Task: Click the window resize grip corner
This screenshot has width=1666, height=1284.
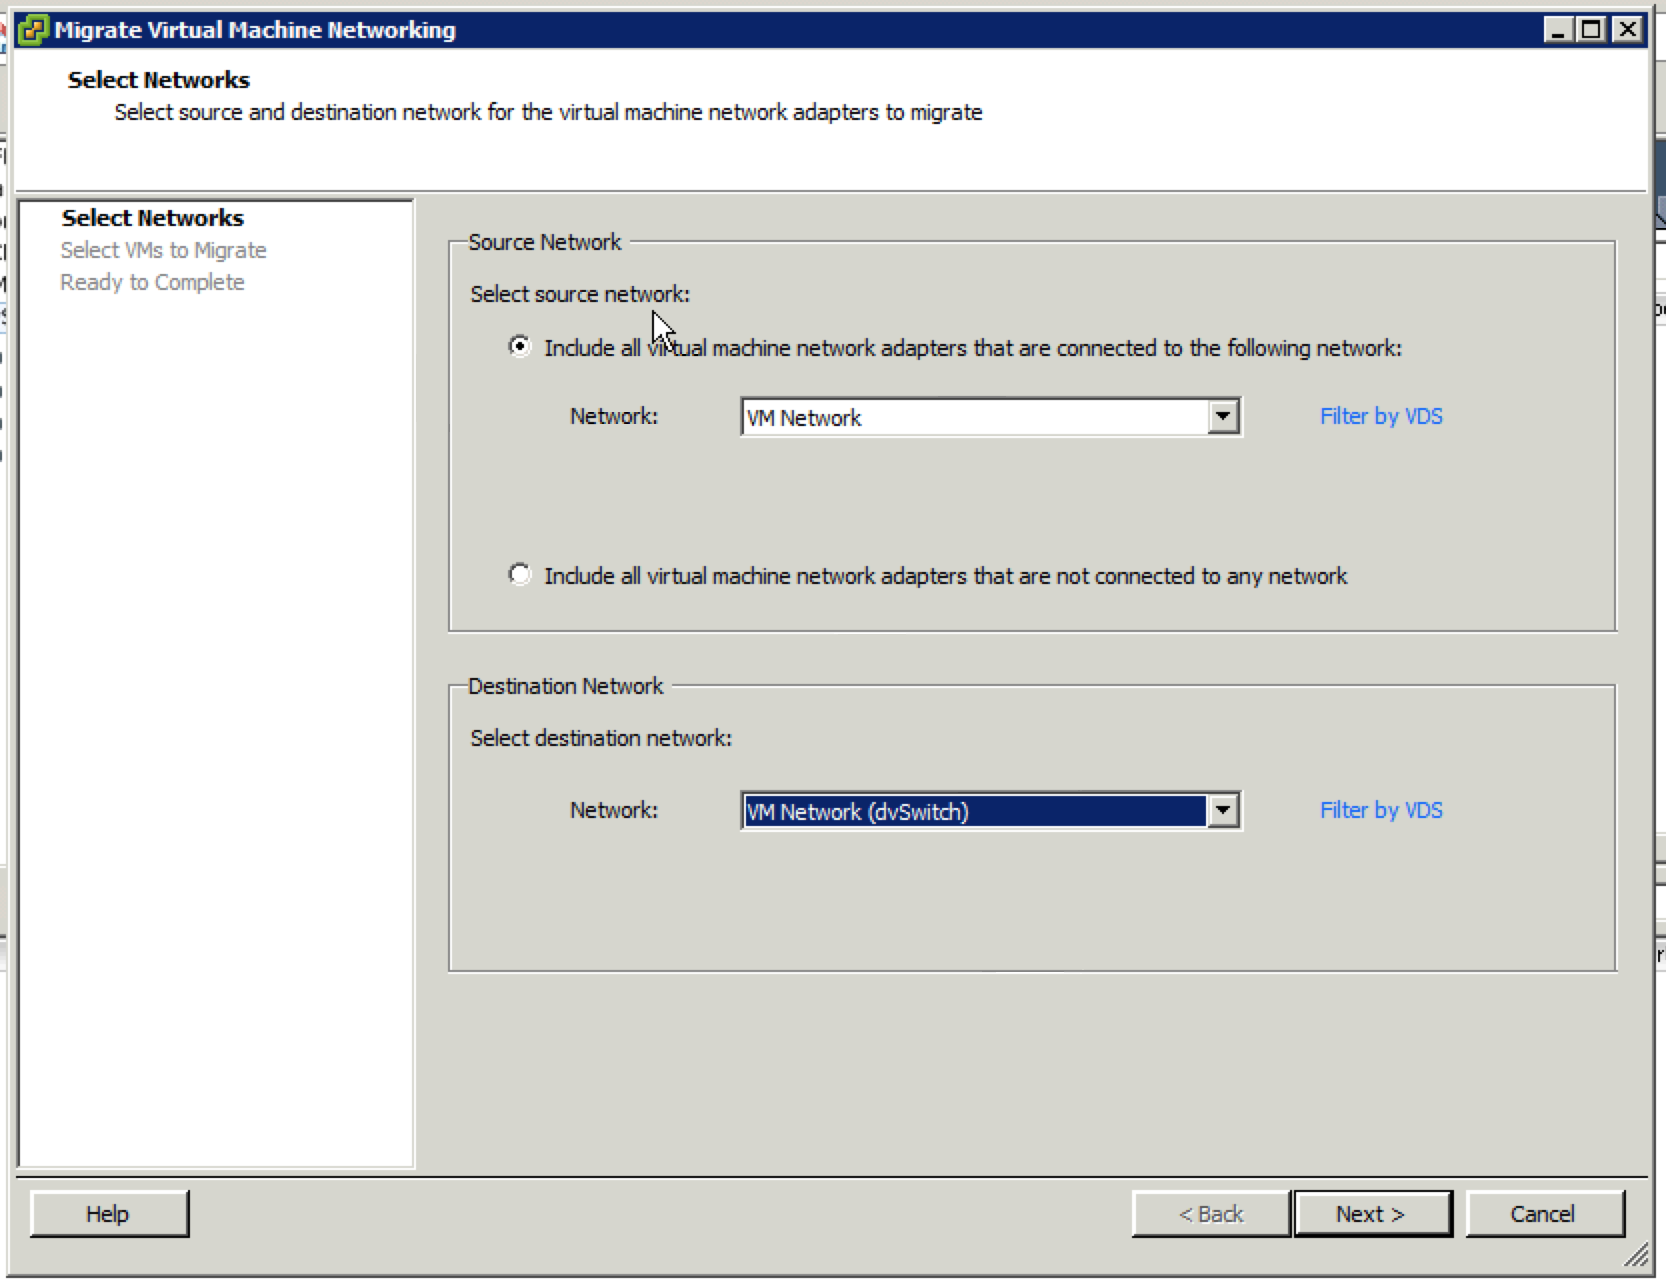Action: (1636, 1257)
